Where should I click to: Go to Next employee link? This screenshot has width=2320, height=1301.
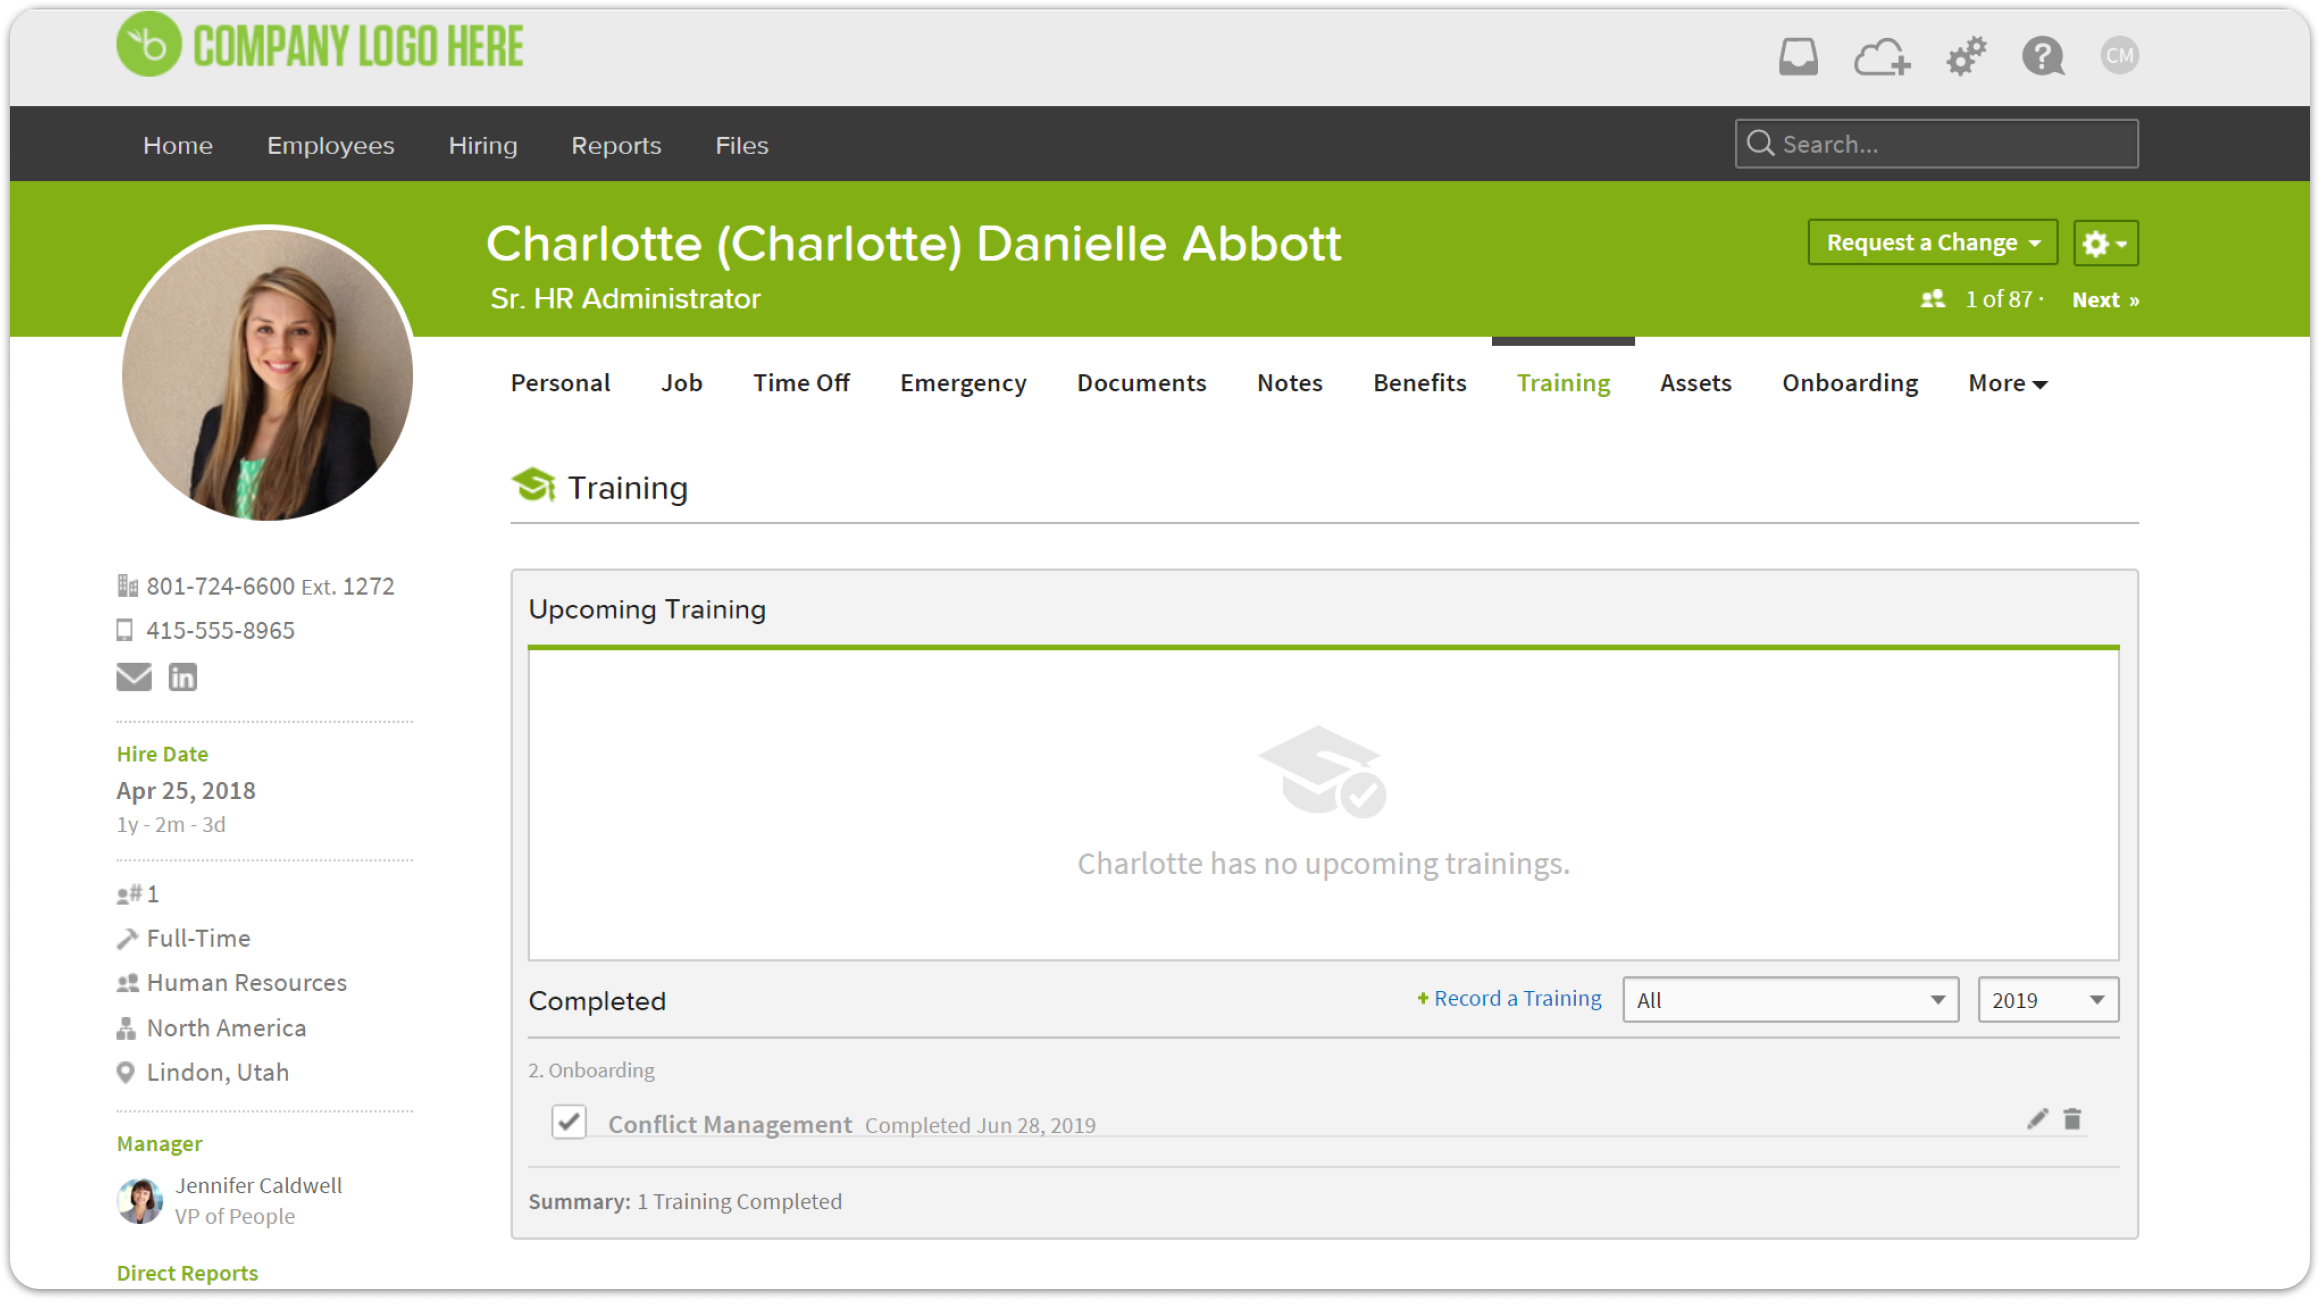(x=2104, y=300)
